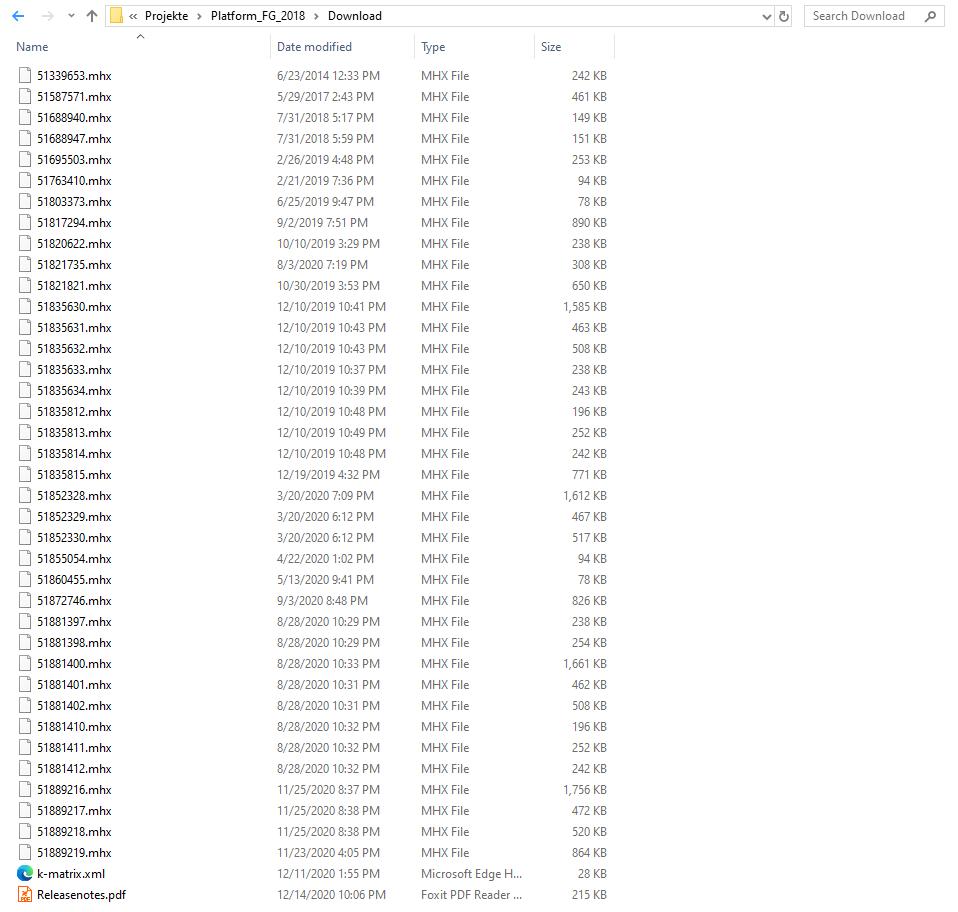
Task: Select file name 51835633.mhx
Action: [x=74, y=370]
